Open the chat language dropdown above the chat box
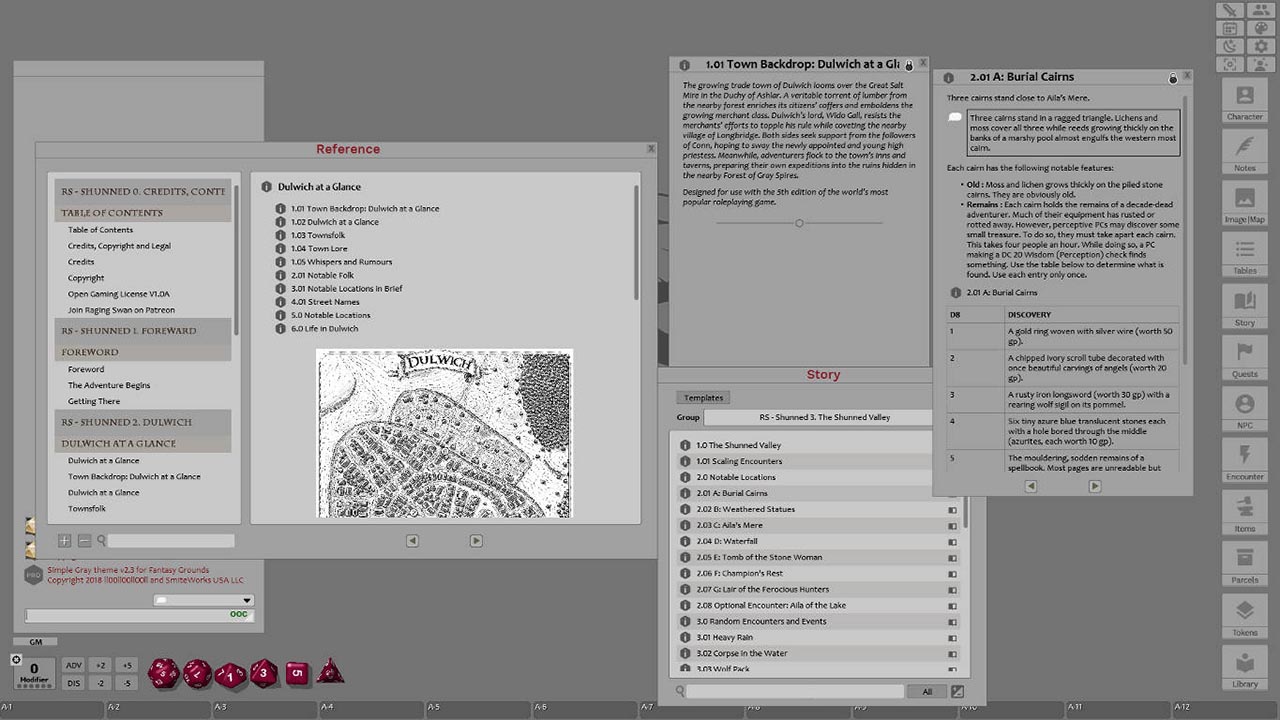Image resolution: width=1280 pixels, height=720 pixels. [203, 600]
